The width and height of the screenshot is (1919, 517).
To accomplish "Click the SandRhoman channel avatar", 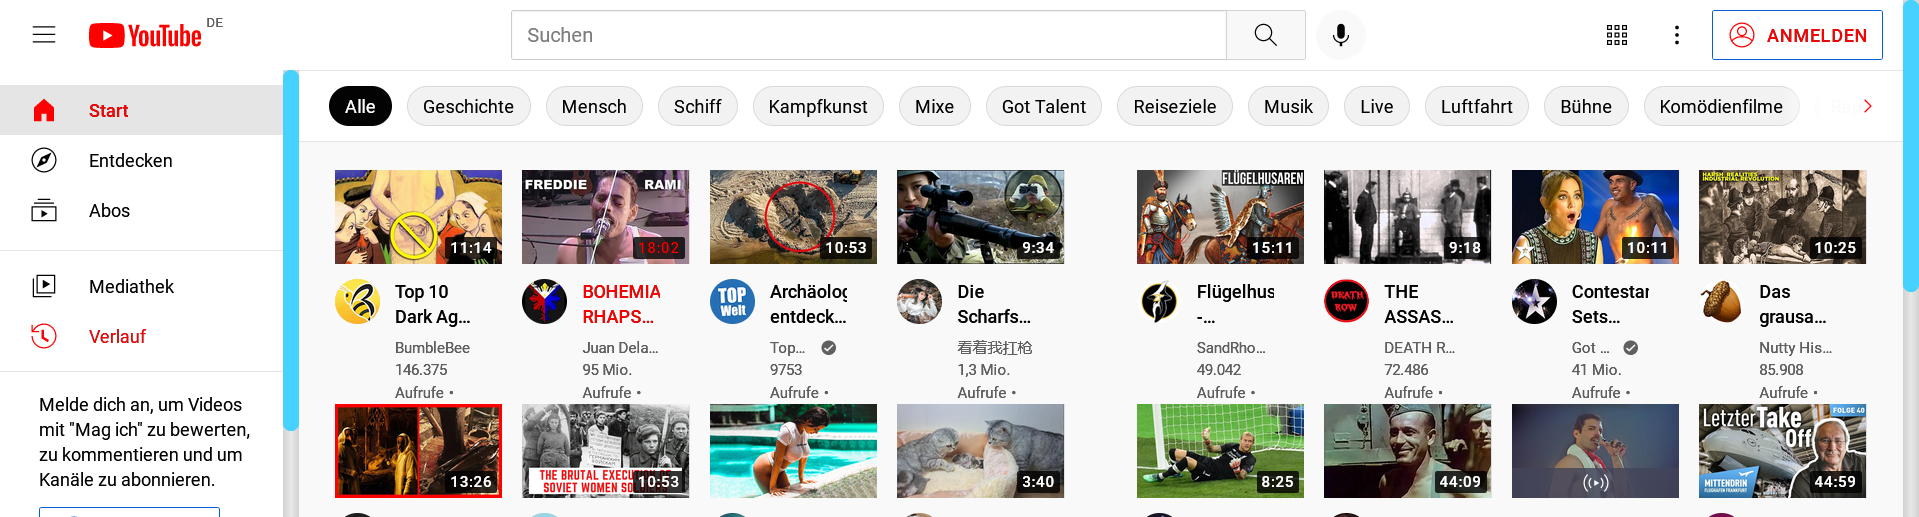I will point(1159,302).
